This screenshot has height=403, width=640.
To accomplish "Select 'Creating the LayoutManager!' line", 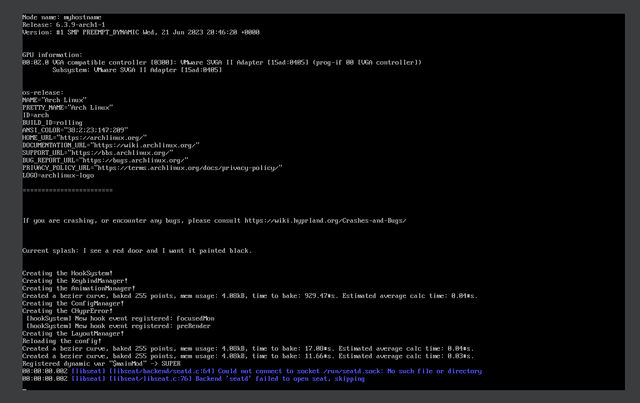I will [x=73, y=334].
